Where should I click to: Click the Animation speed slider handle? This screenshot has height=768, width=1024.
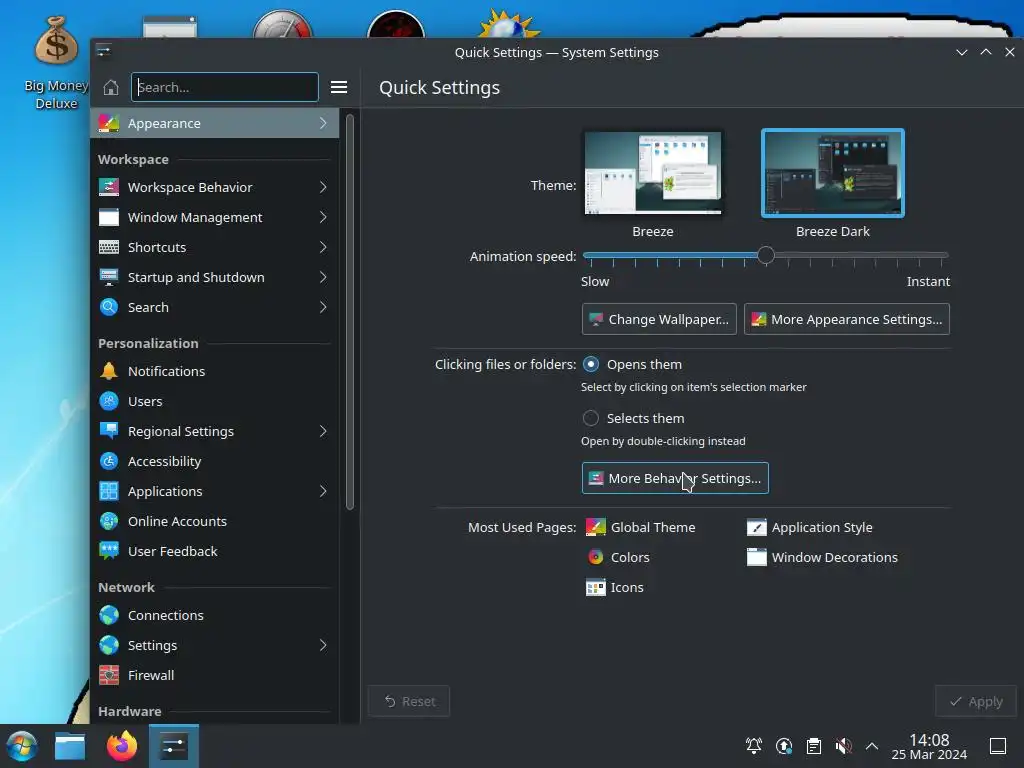(x=766, y=255)
